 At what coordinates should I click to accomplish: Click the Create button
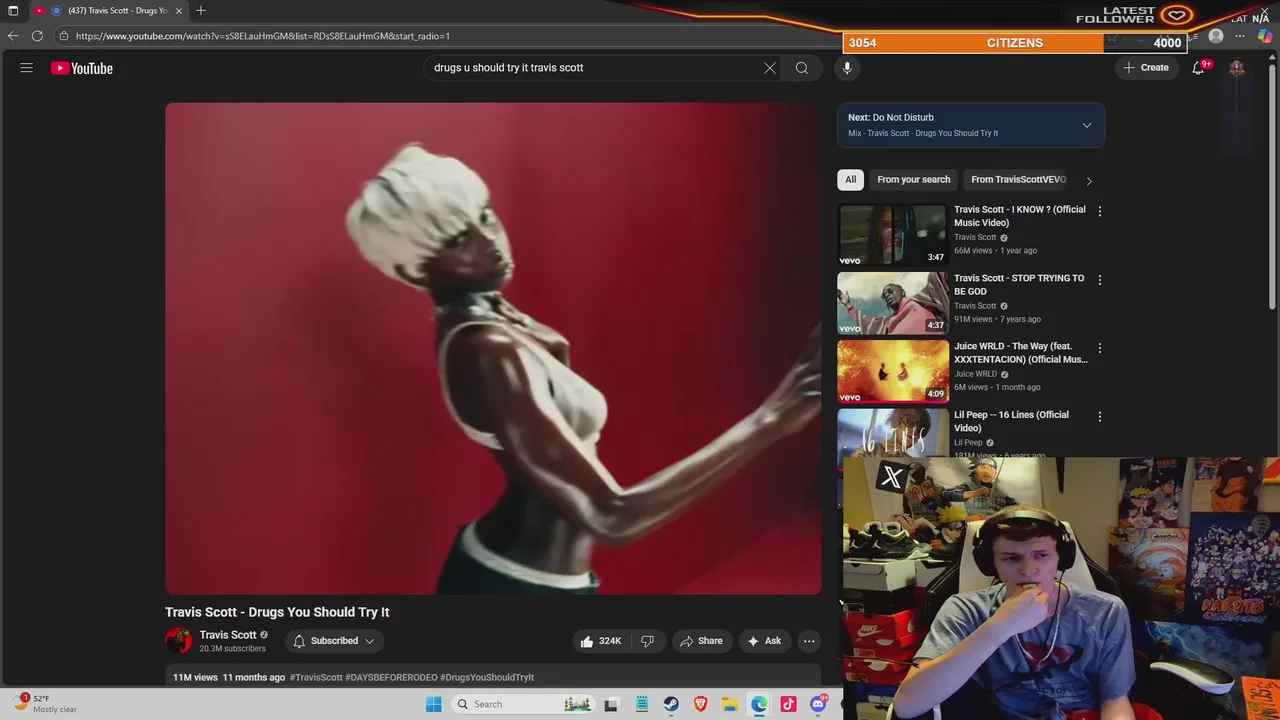click(x=1146, y=68)
